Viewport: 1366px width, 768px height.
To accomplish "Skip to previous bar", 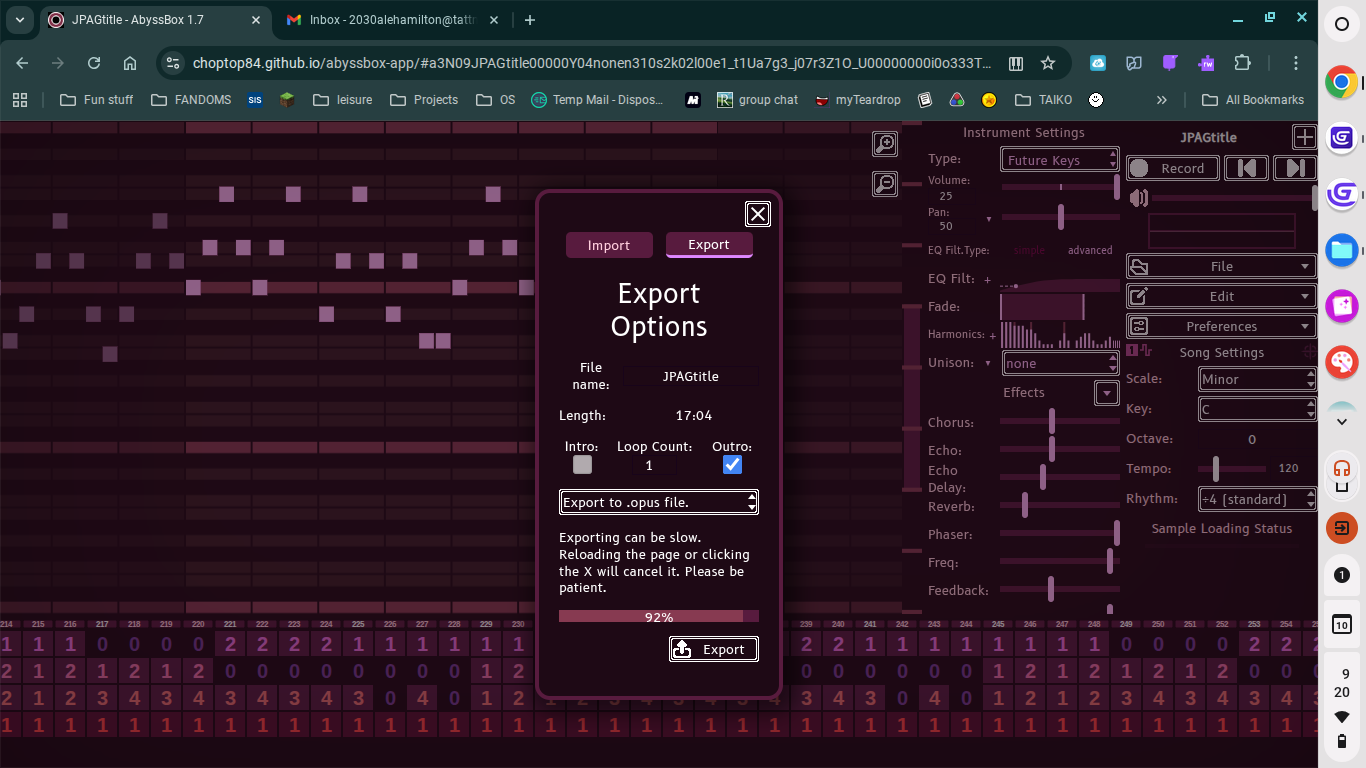I will point(1247,168).
